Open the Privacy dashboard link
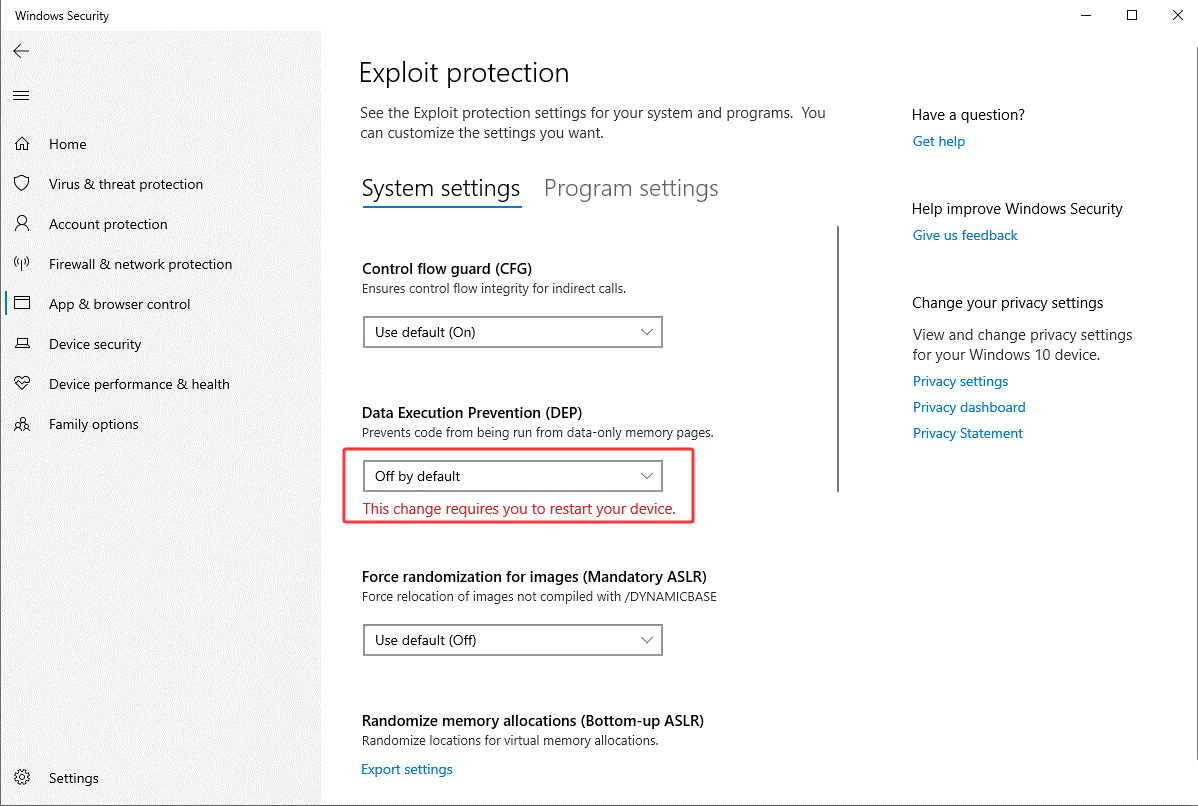This screenshot has width=1198, height=806. (969, 407)
